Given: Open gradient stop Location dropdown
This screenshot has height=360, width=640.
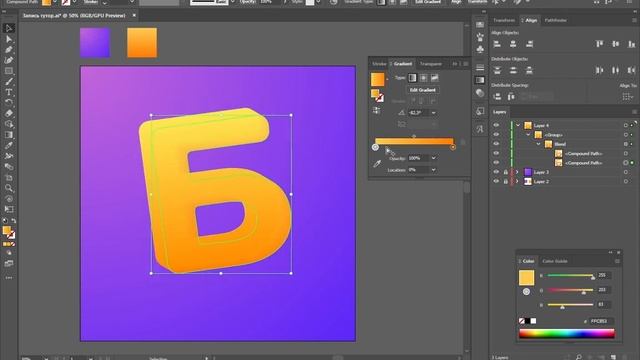Looking at the screenshot, I should [433, 170].
